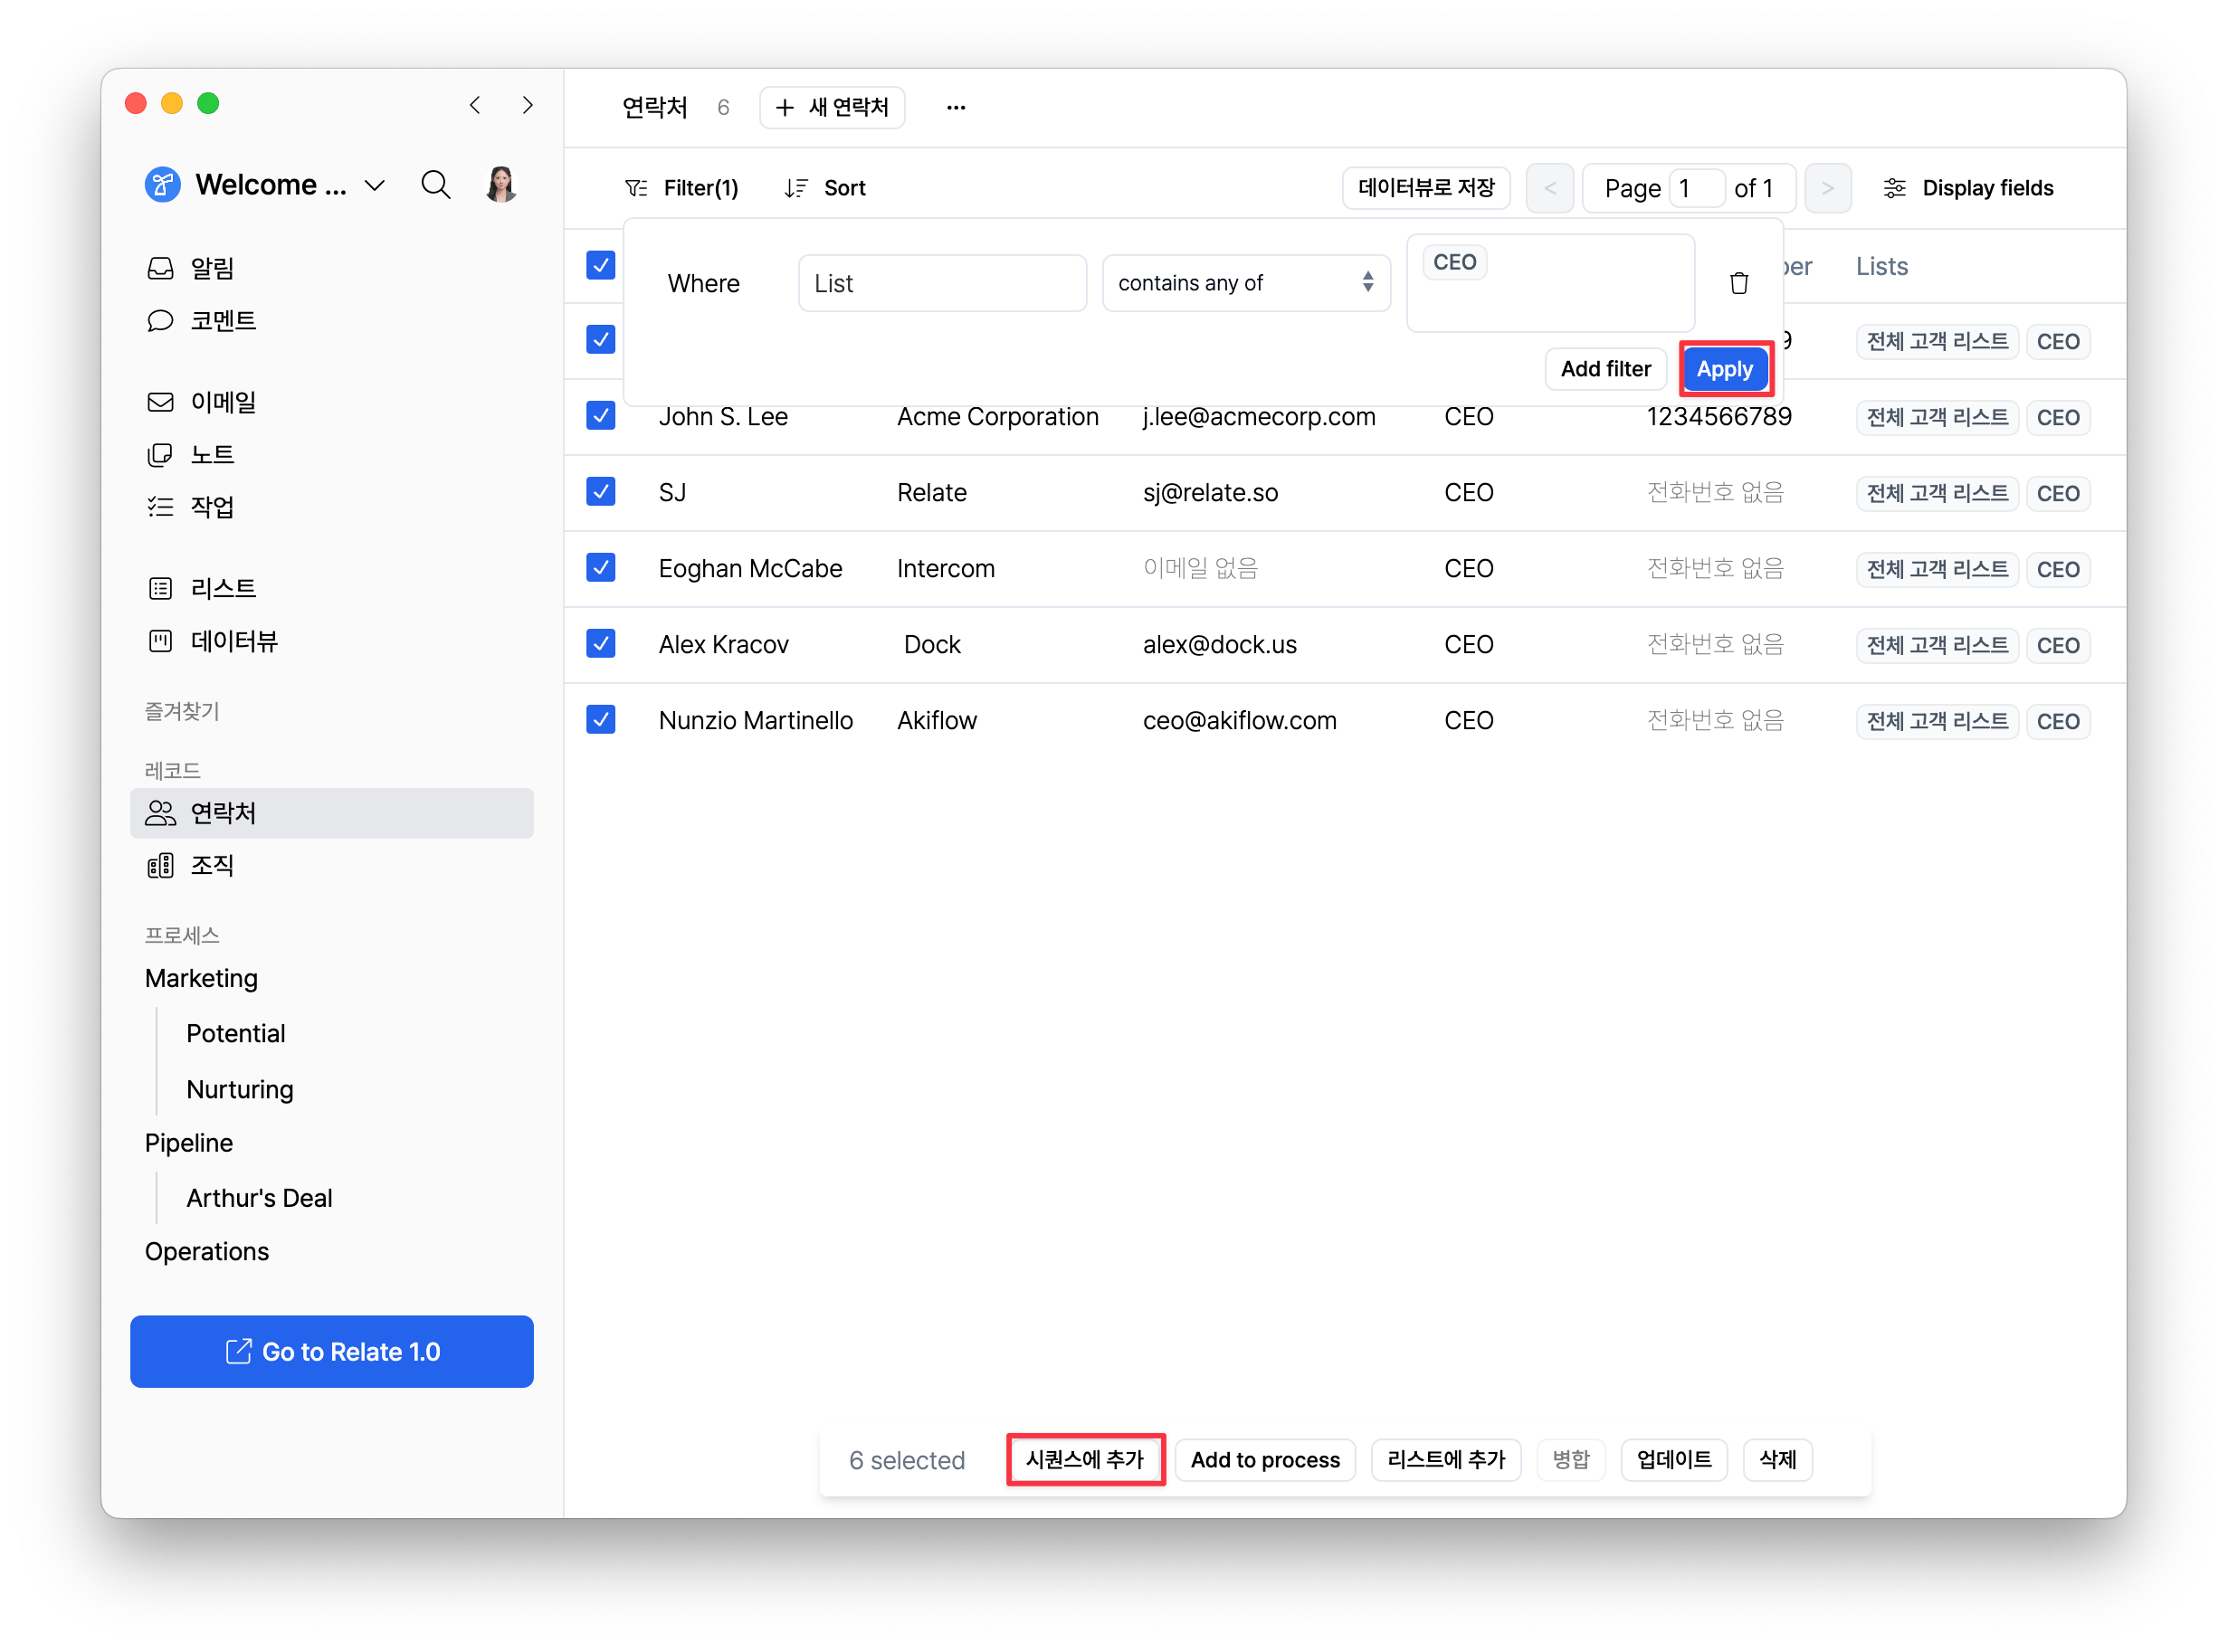Go back with the left chevron arrow
This screenshot has width=2228, height=1652.
point(475,105)
